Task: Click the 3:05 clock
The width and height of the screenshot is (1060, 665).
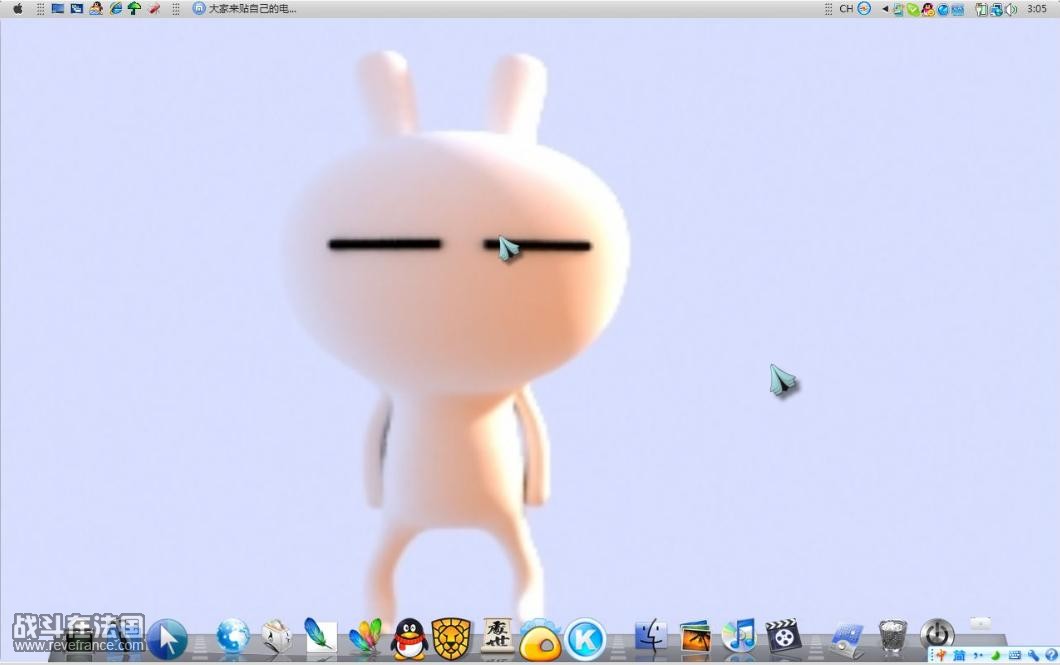Action: [x=1036, y=9]
